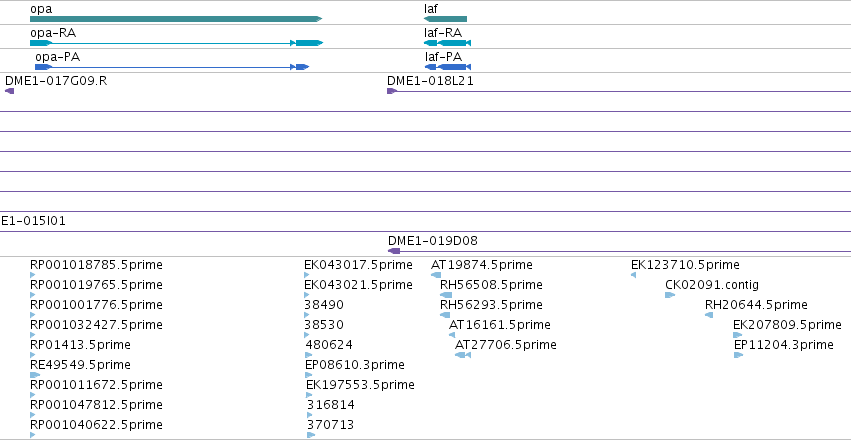Select the DME1-018L21 feature start arrow
The height and width of the screenshot is (440, 851).
[x=392, y=91]
